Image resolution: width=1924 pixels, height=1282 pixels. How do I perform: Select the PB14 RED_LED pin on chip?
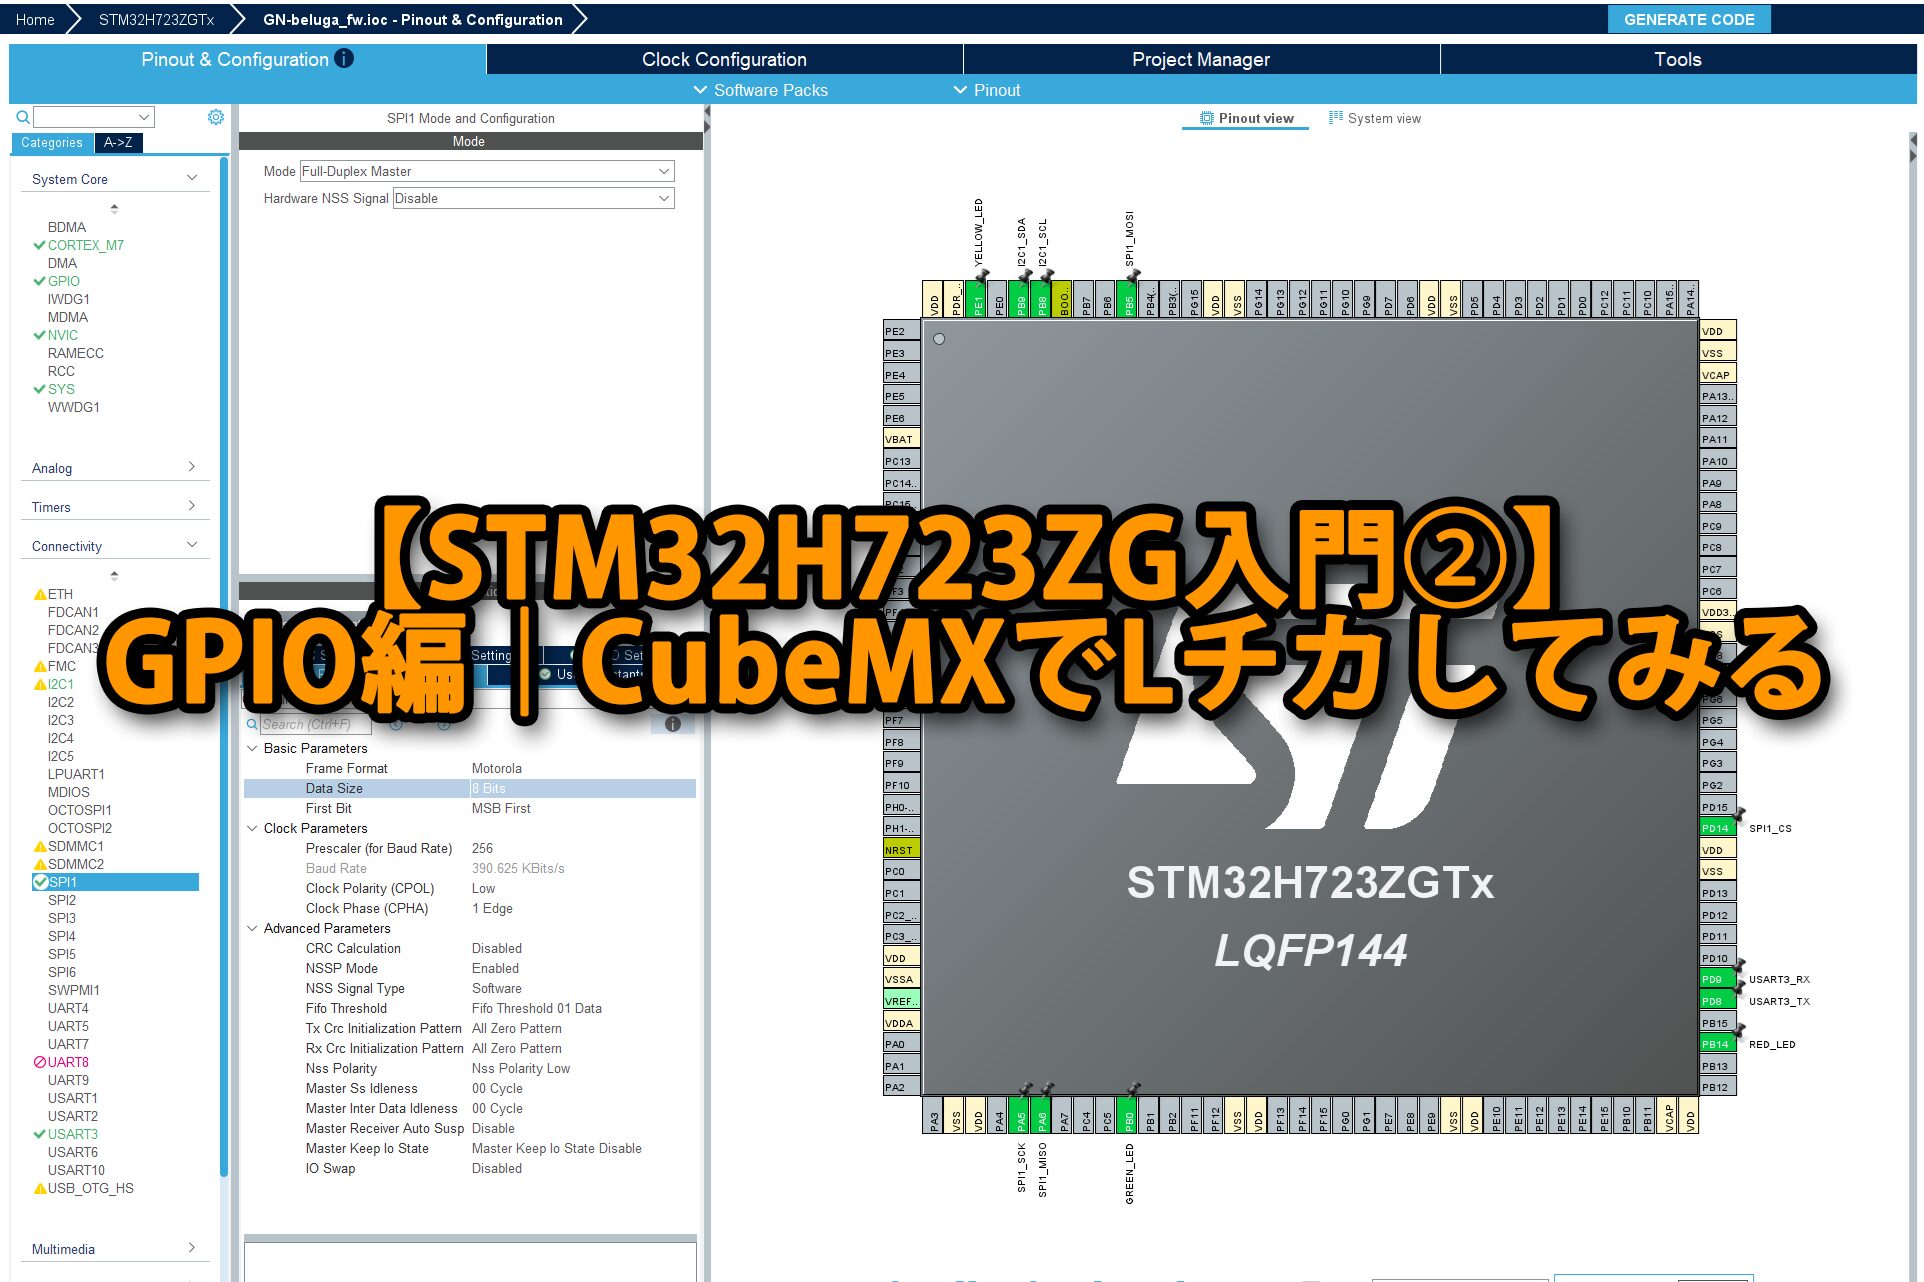coord(1716,1044)
